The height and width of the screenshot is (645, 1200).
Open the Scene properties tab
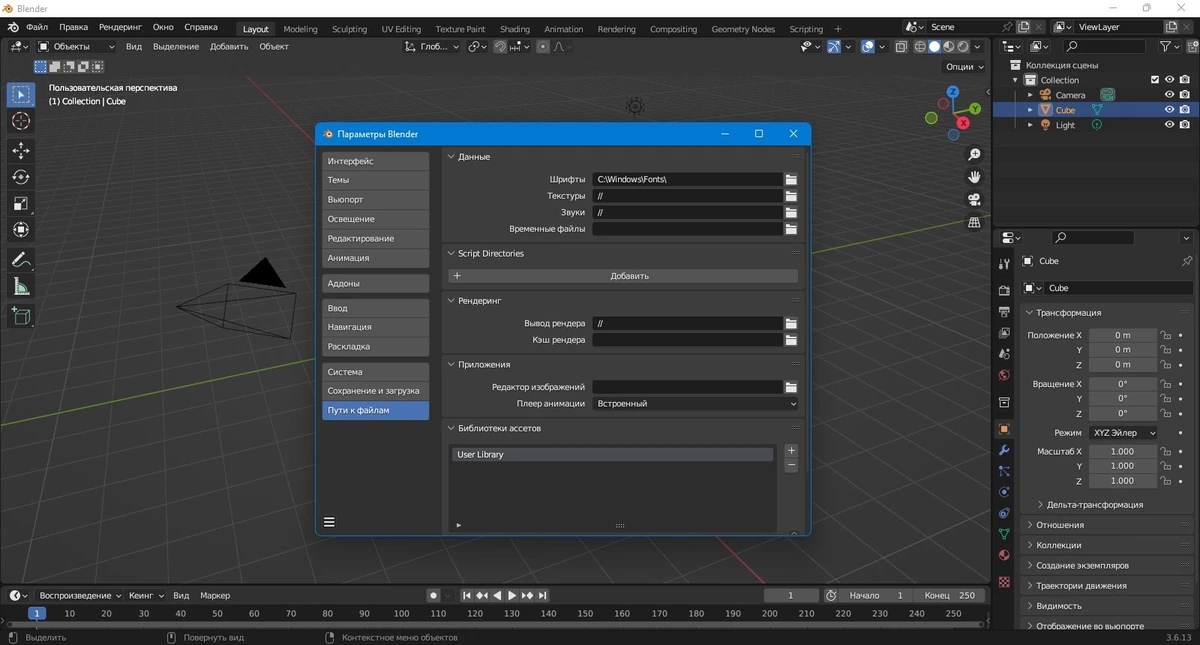[1004, 354]
